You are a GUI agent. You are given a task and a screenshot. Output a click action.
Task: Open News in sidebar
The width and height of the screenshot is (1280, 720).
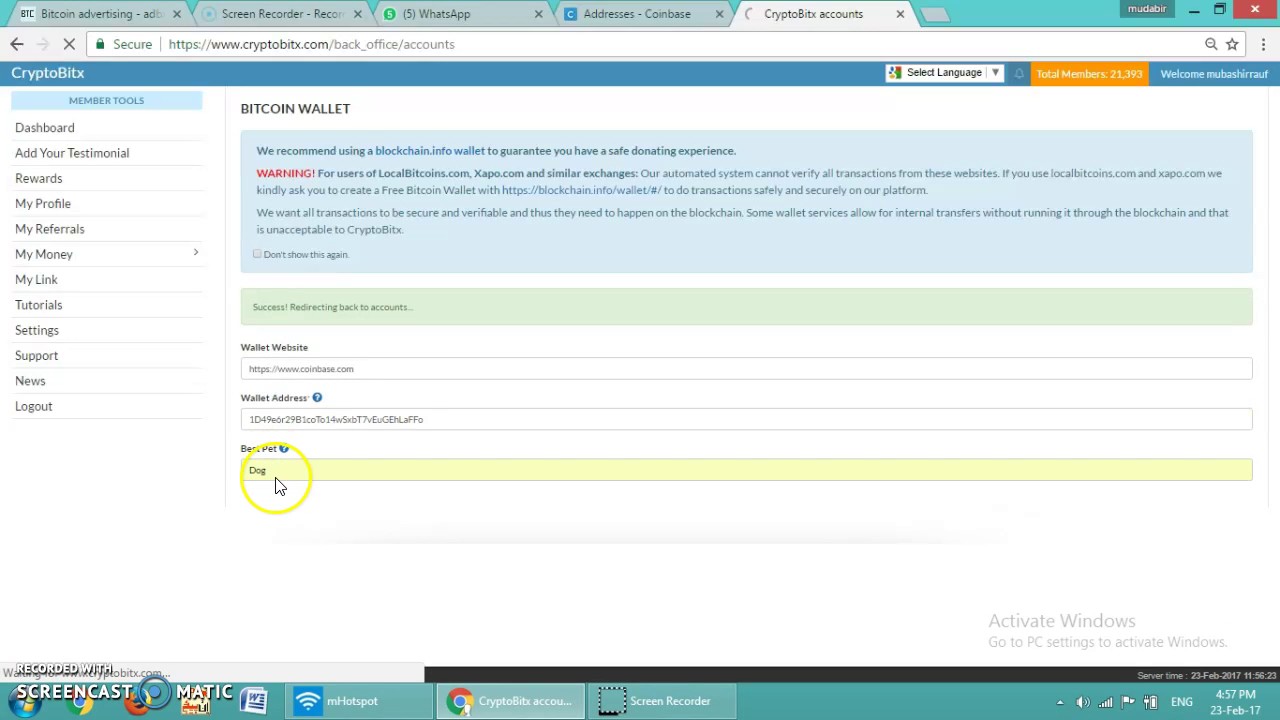[x=30, y=381]
